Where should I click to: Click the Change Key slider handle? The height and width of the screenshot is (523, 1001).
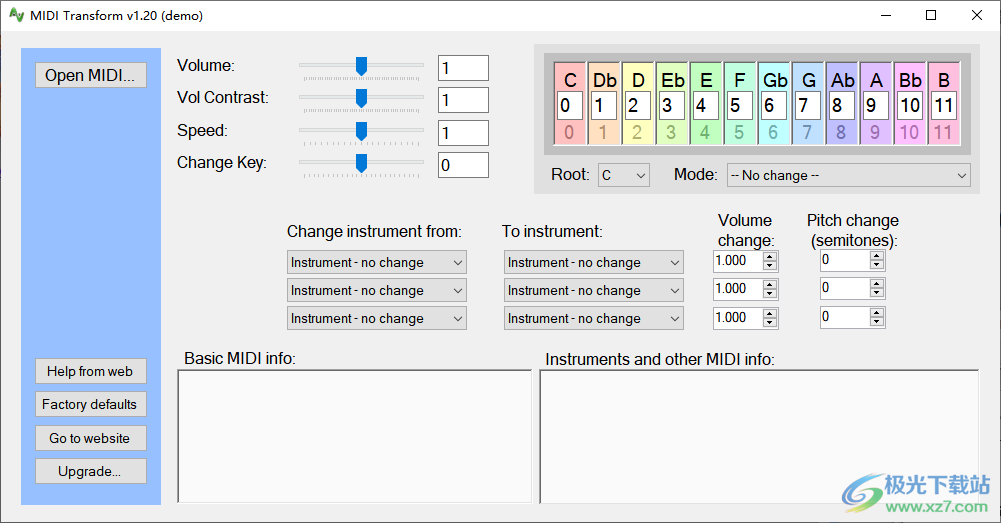[361, 163]
